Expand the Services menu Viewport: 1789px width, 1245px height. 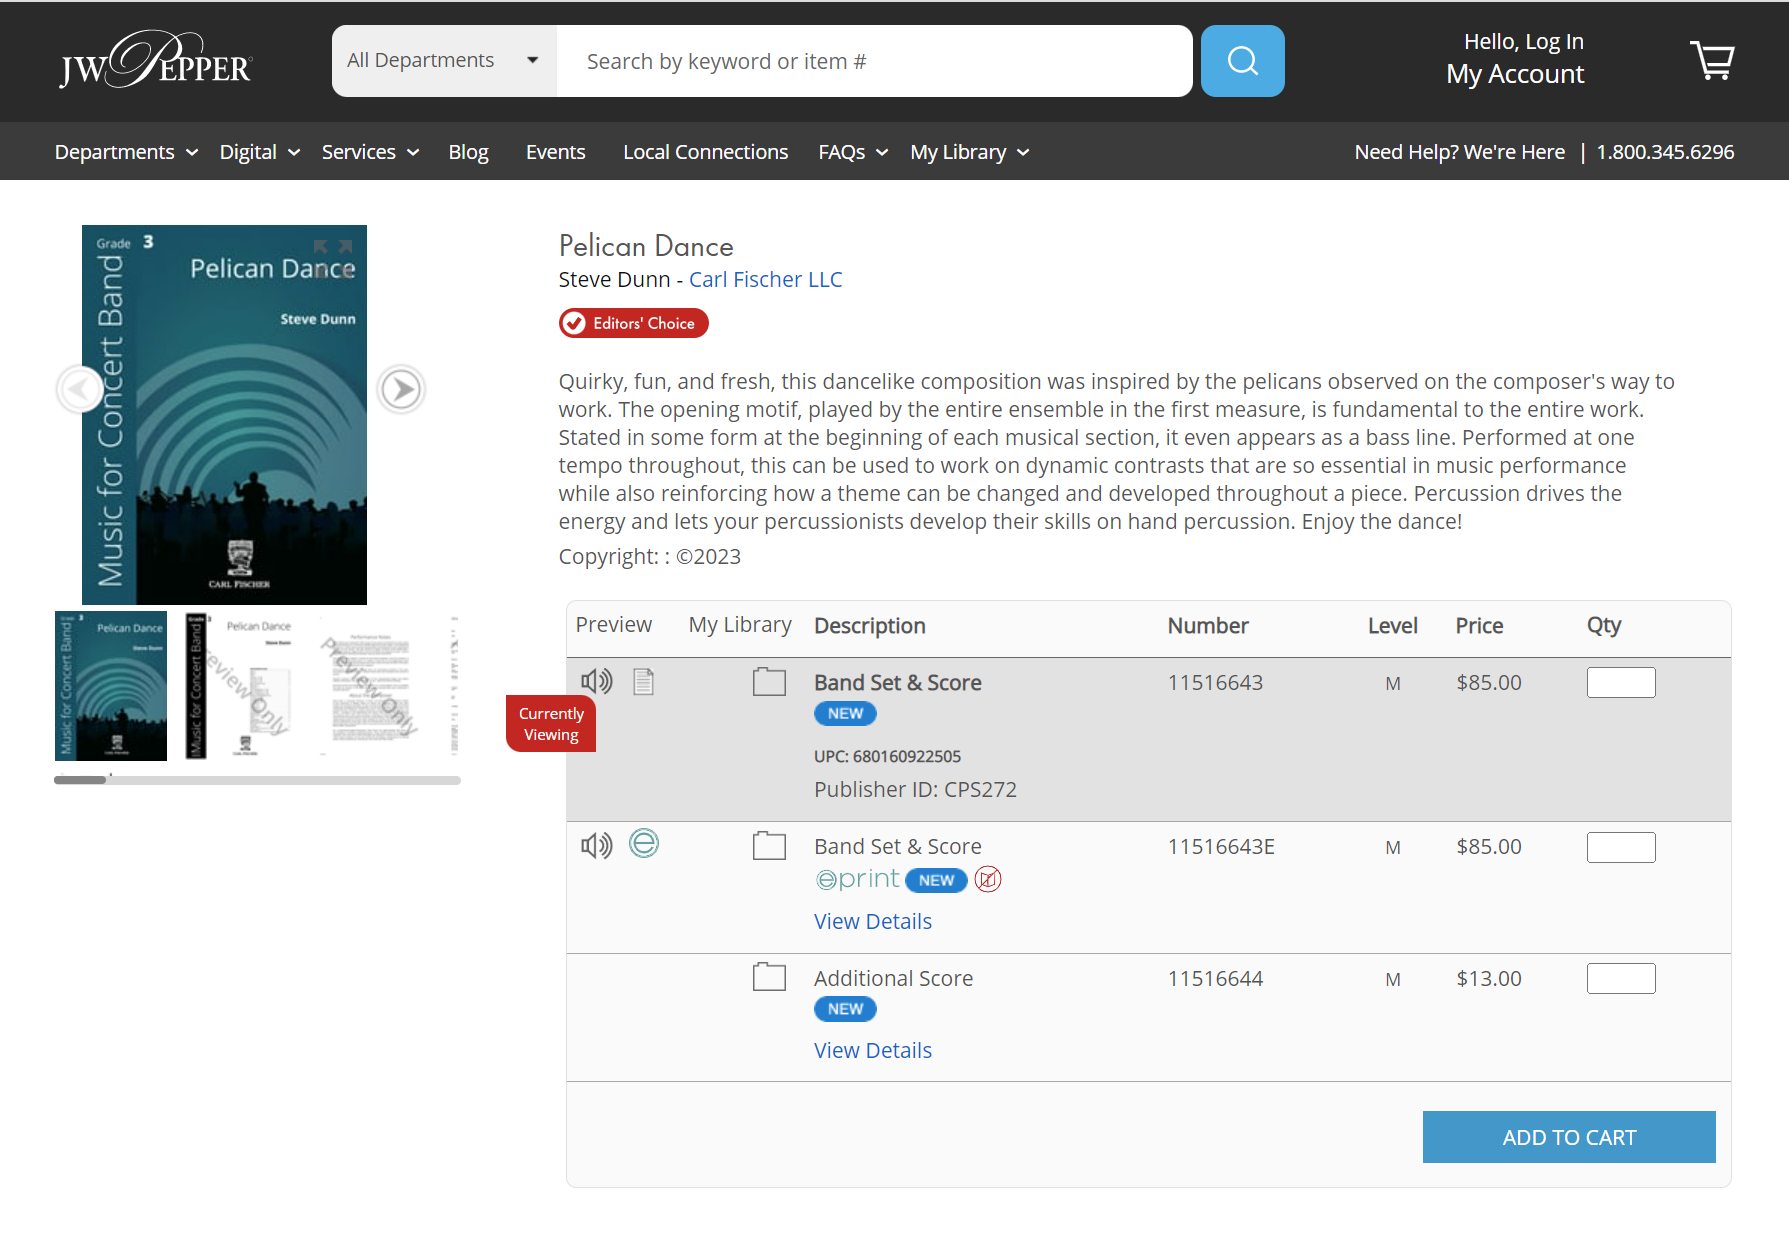tap(370, 152)
